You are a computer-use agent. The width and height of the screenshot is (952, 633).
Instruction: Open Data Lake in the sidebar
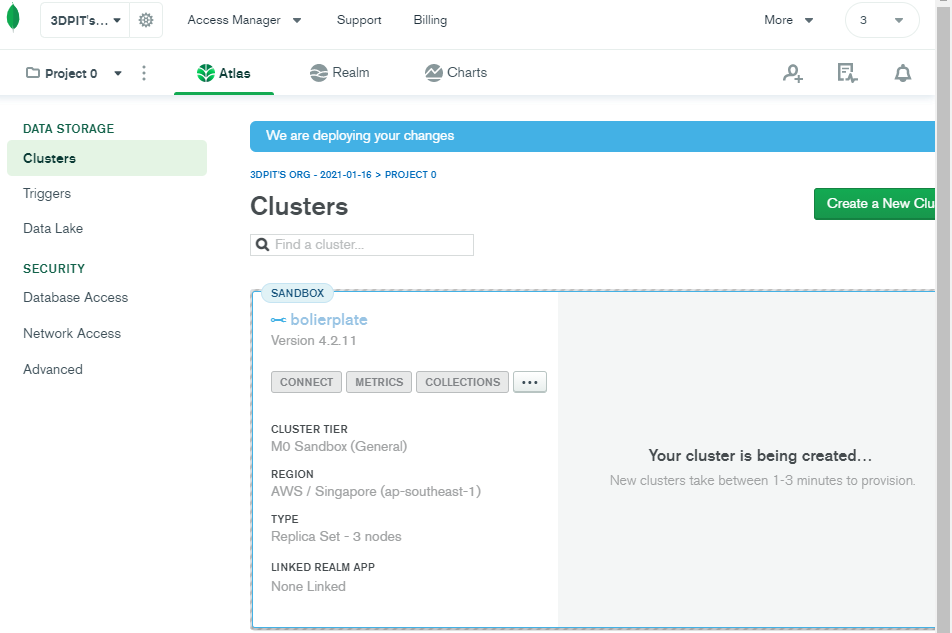pos(53,229)
